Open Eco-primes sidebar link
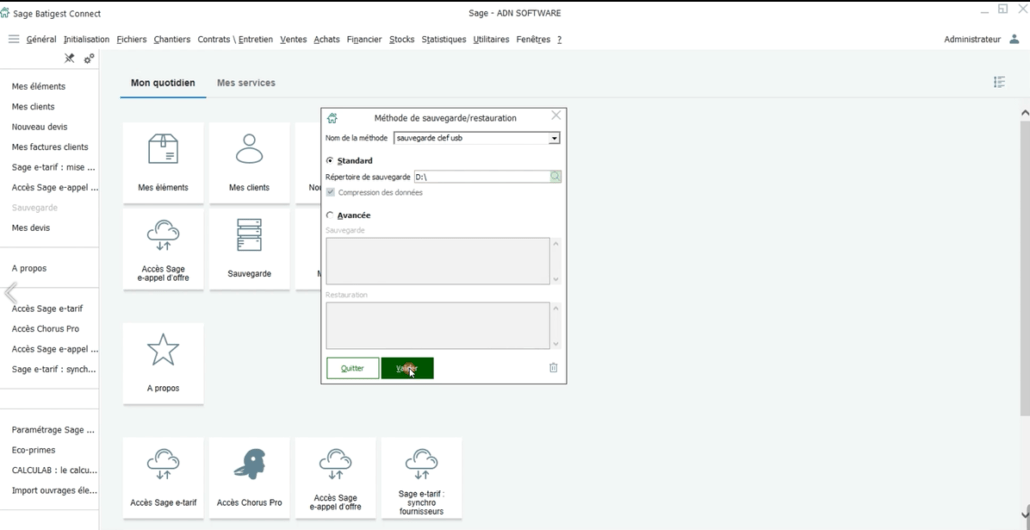The height and width of the screenshot is (530, 1030). pos(34,450)
